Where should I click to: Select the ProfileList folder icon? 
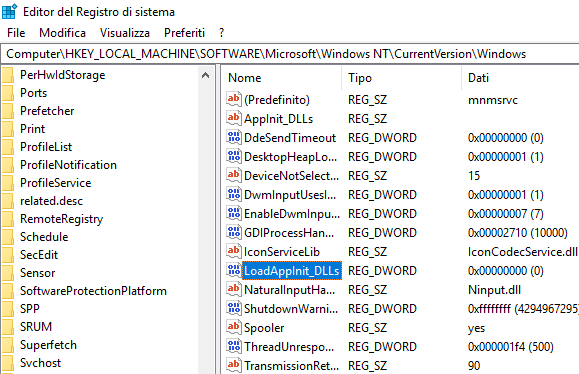(x=8, y=147)
